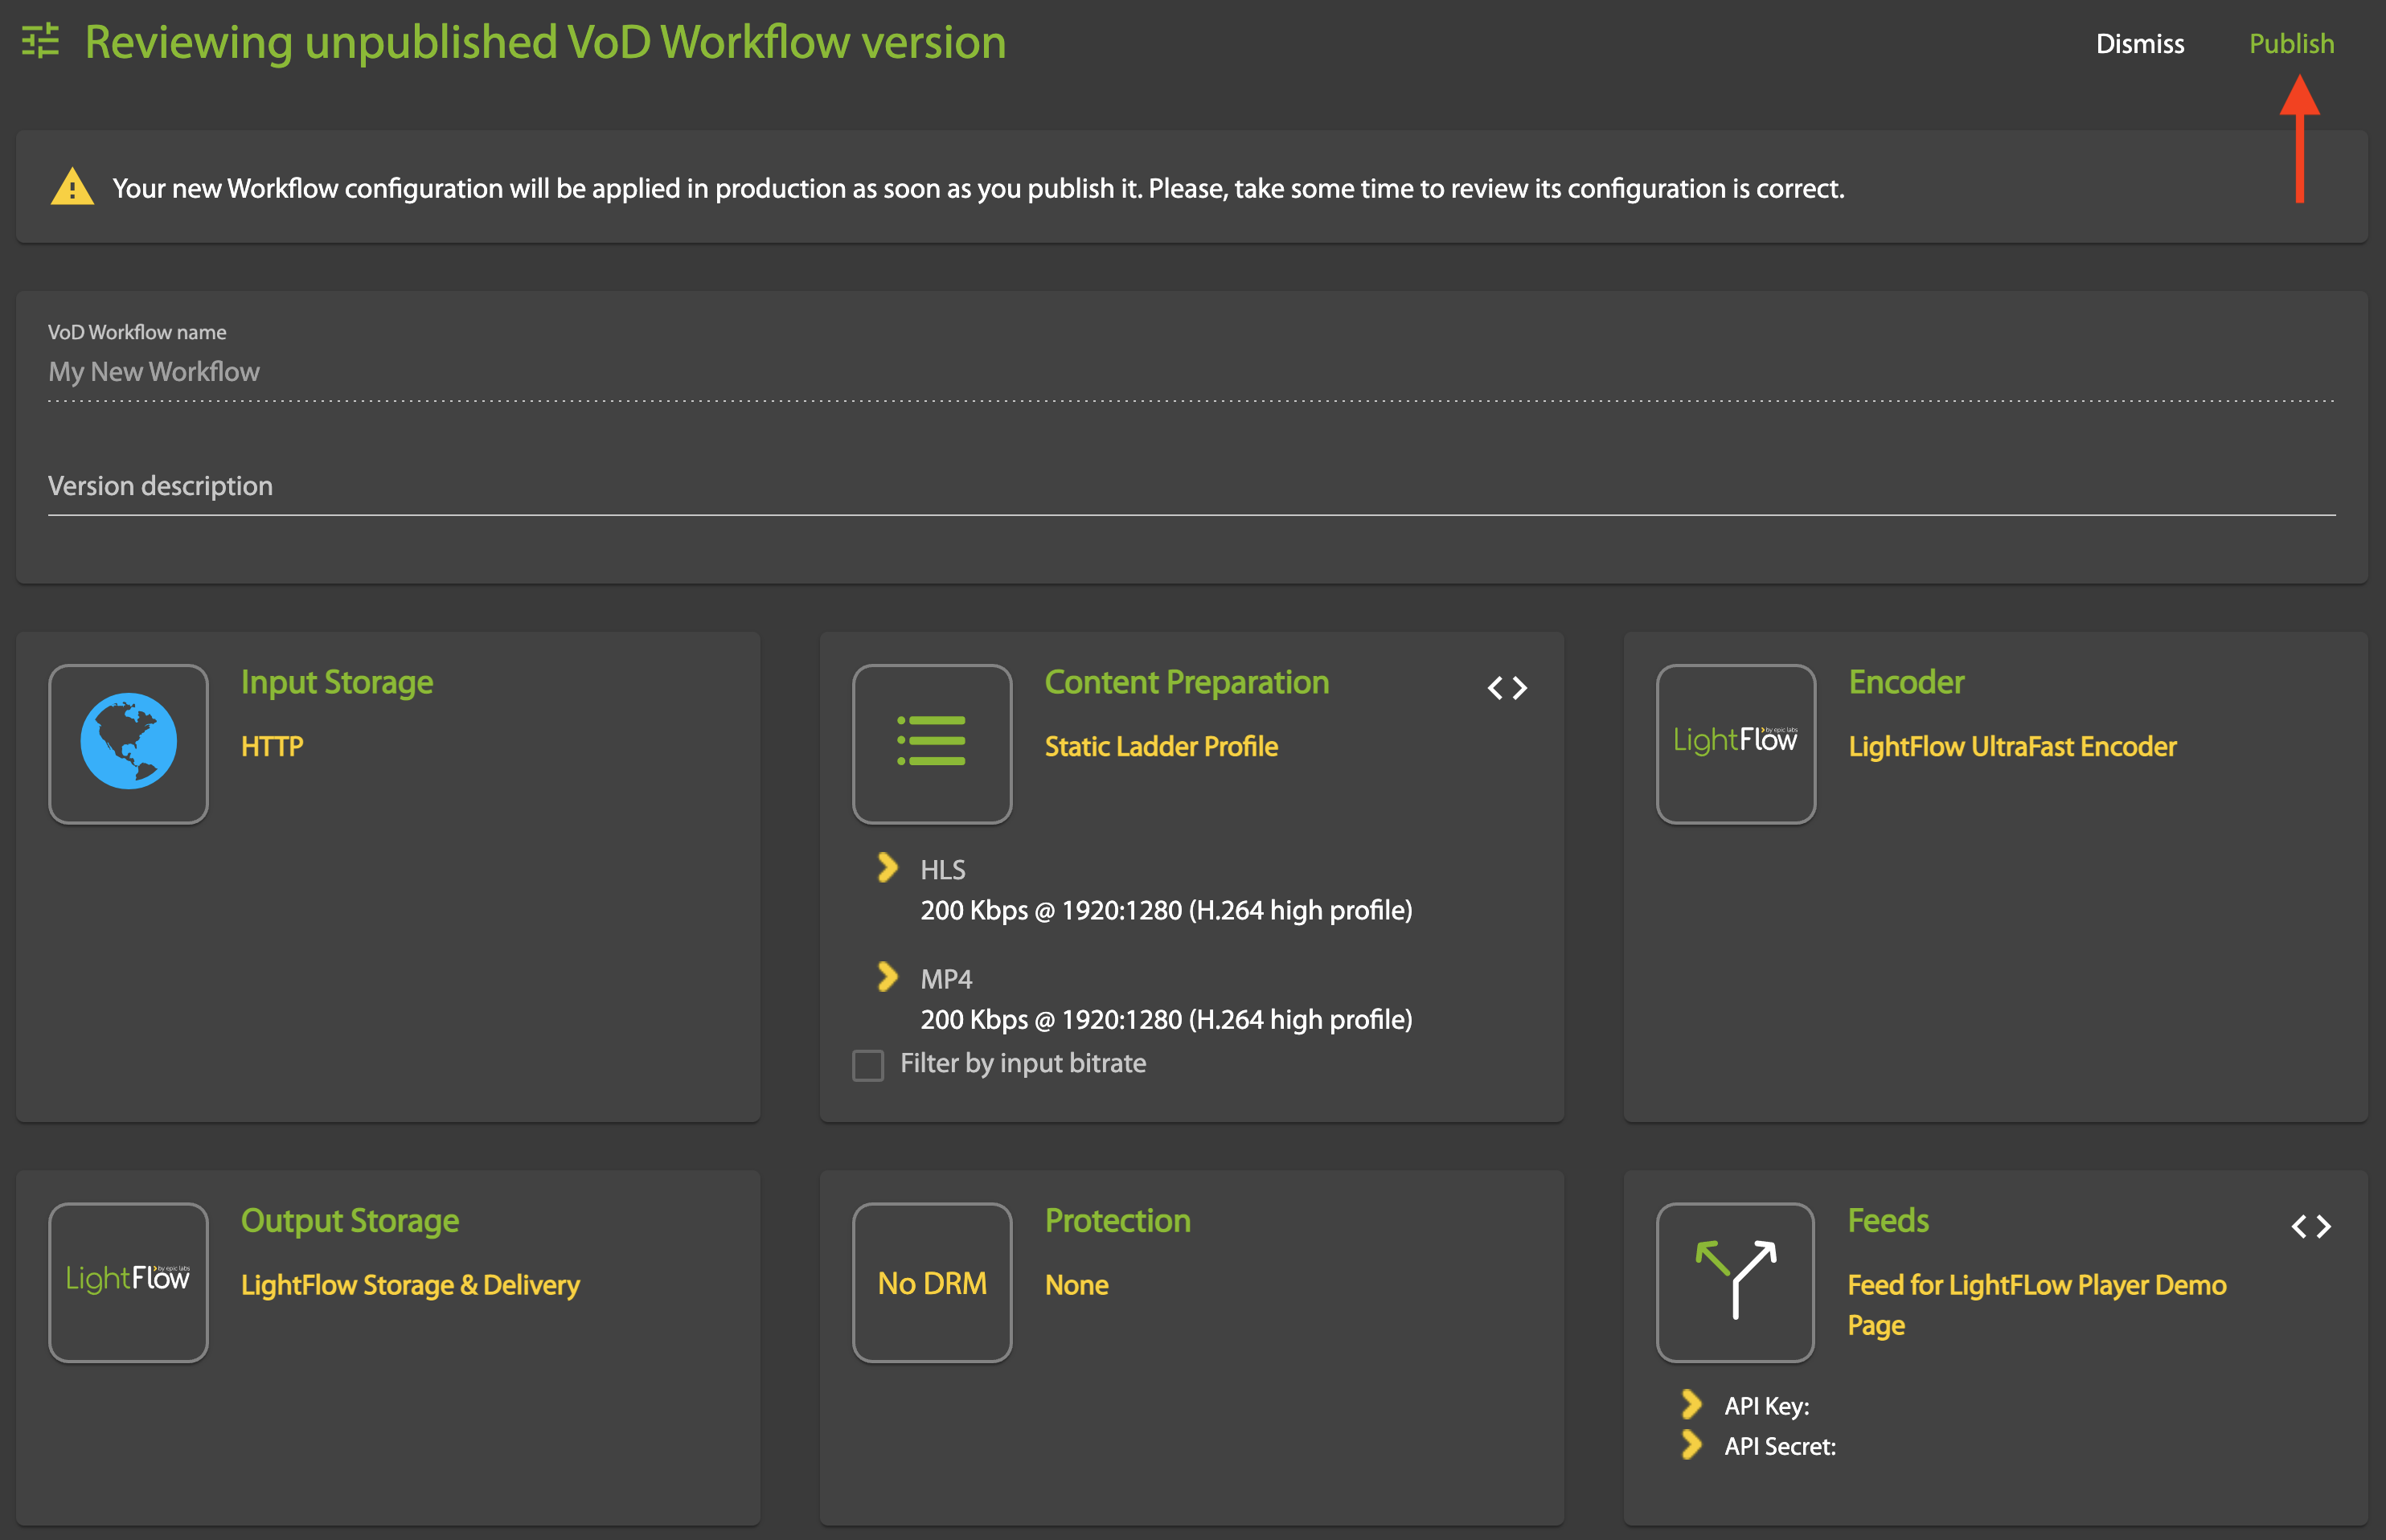Expand the API Secret chevron
Viewport: 2386px width, 1540px height.
coord(1691,1444)
